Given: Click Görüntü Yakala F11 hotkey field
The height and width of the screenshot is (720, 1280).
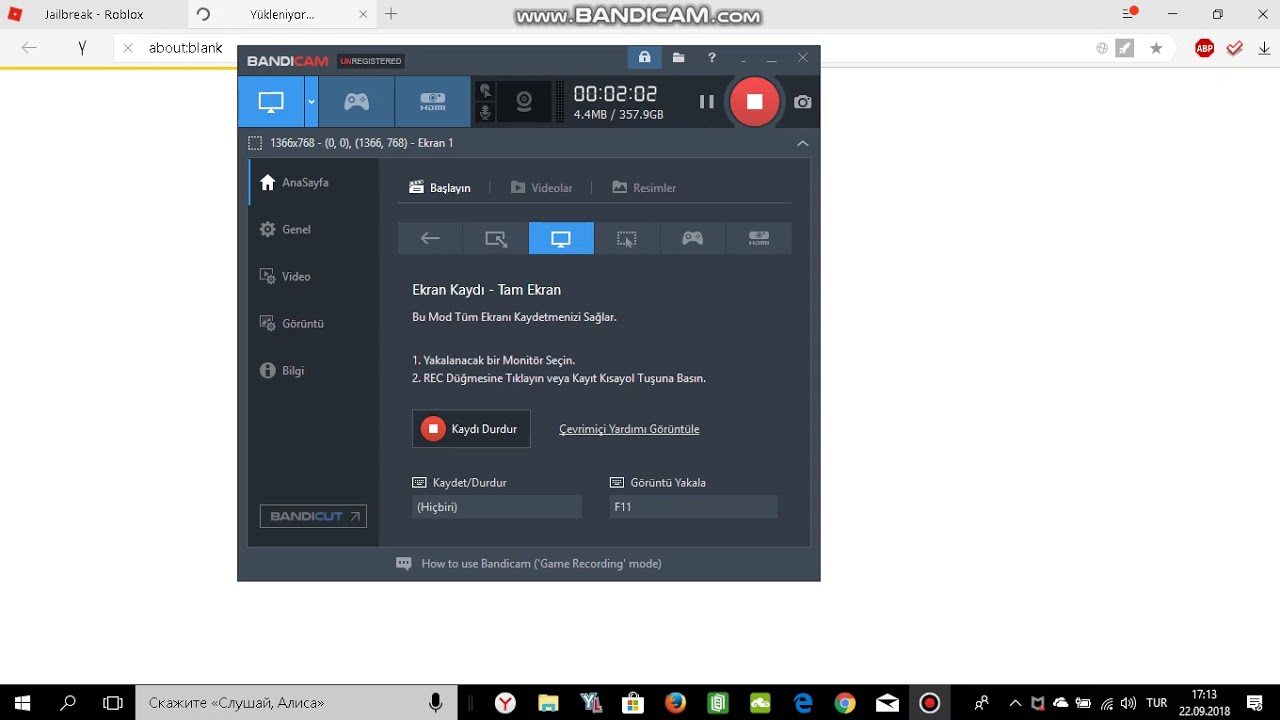Looking at the screenshot, I should pos(693,507).
